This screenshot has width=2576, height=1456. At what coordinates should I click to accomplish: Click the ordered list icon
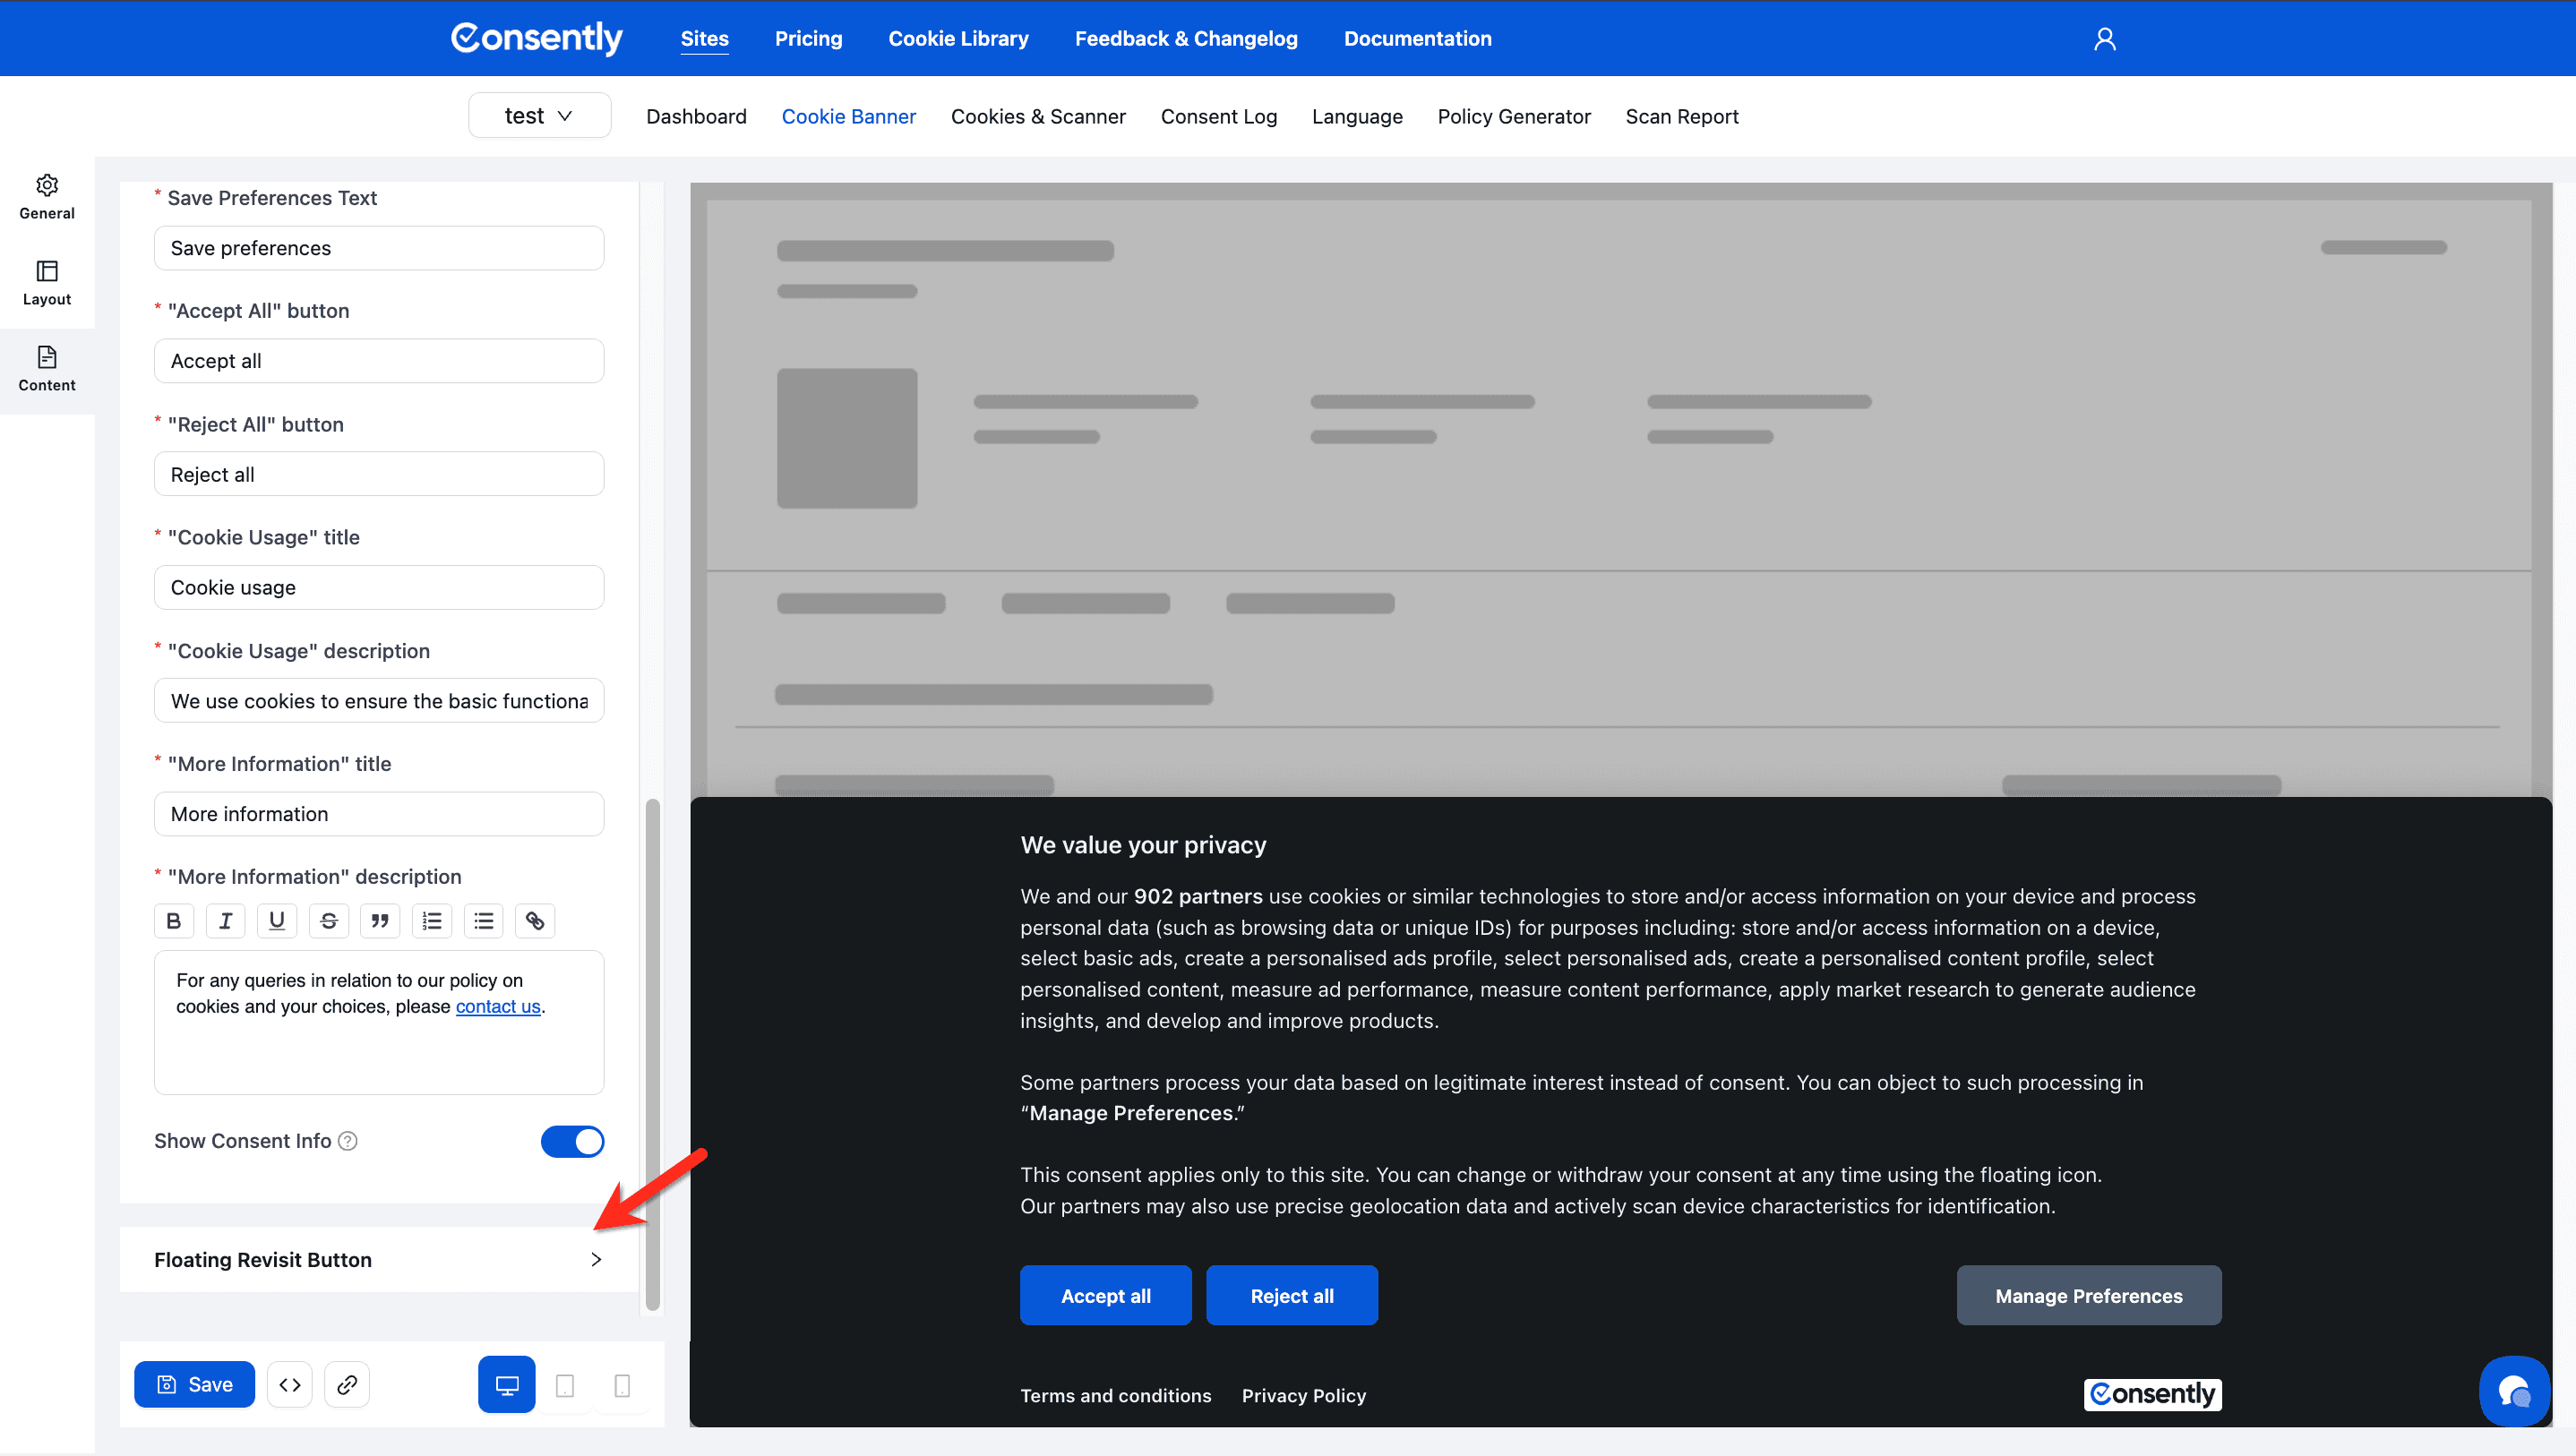pyautogui.click(x=432, y=920)
